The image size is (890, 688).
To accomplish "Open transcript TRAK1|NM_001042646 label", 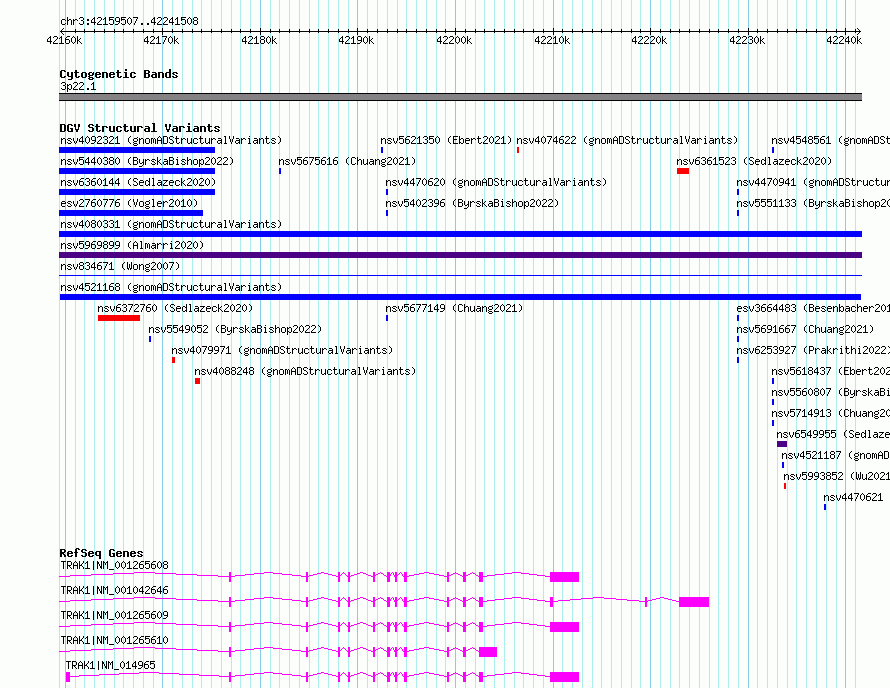I will coord(114,590).
